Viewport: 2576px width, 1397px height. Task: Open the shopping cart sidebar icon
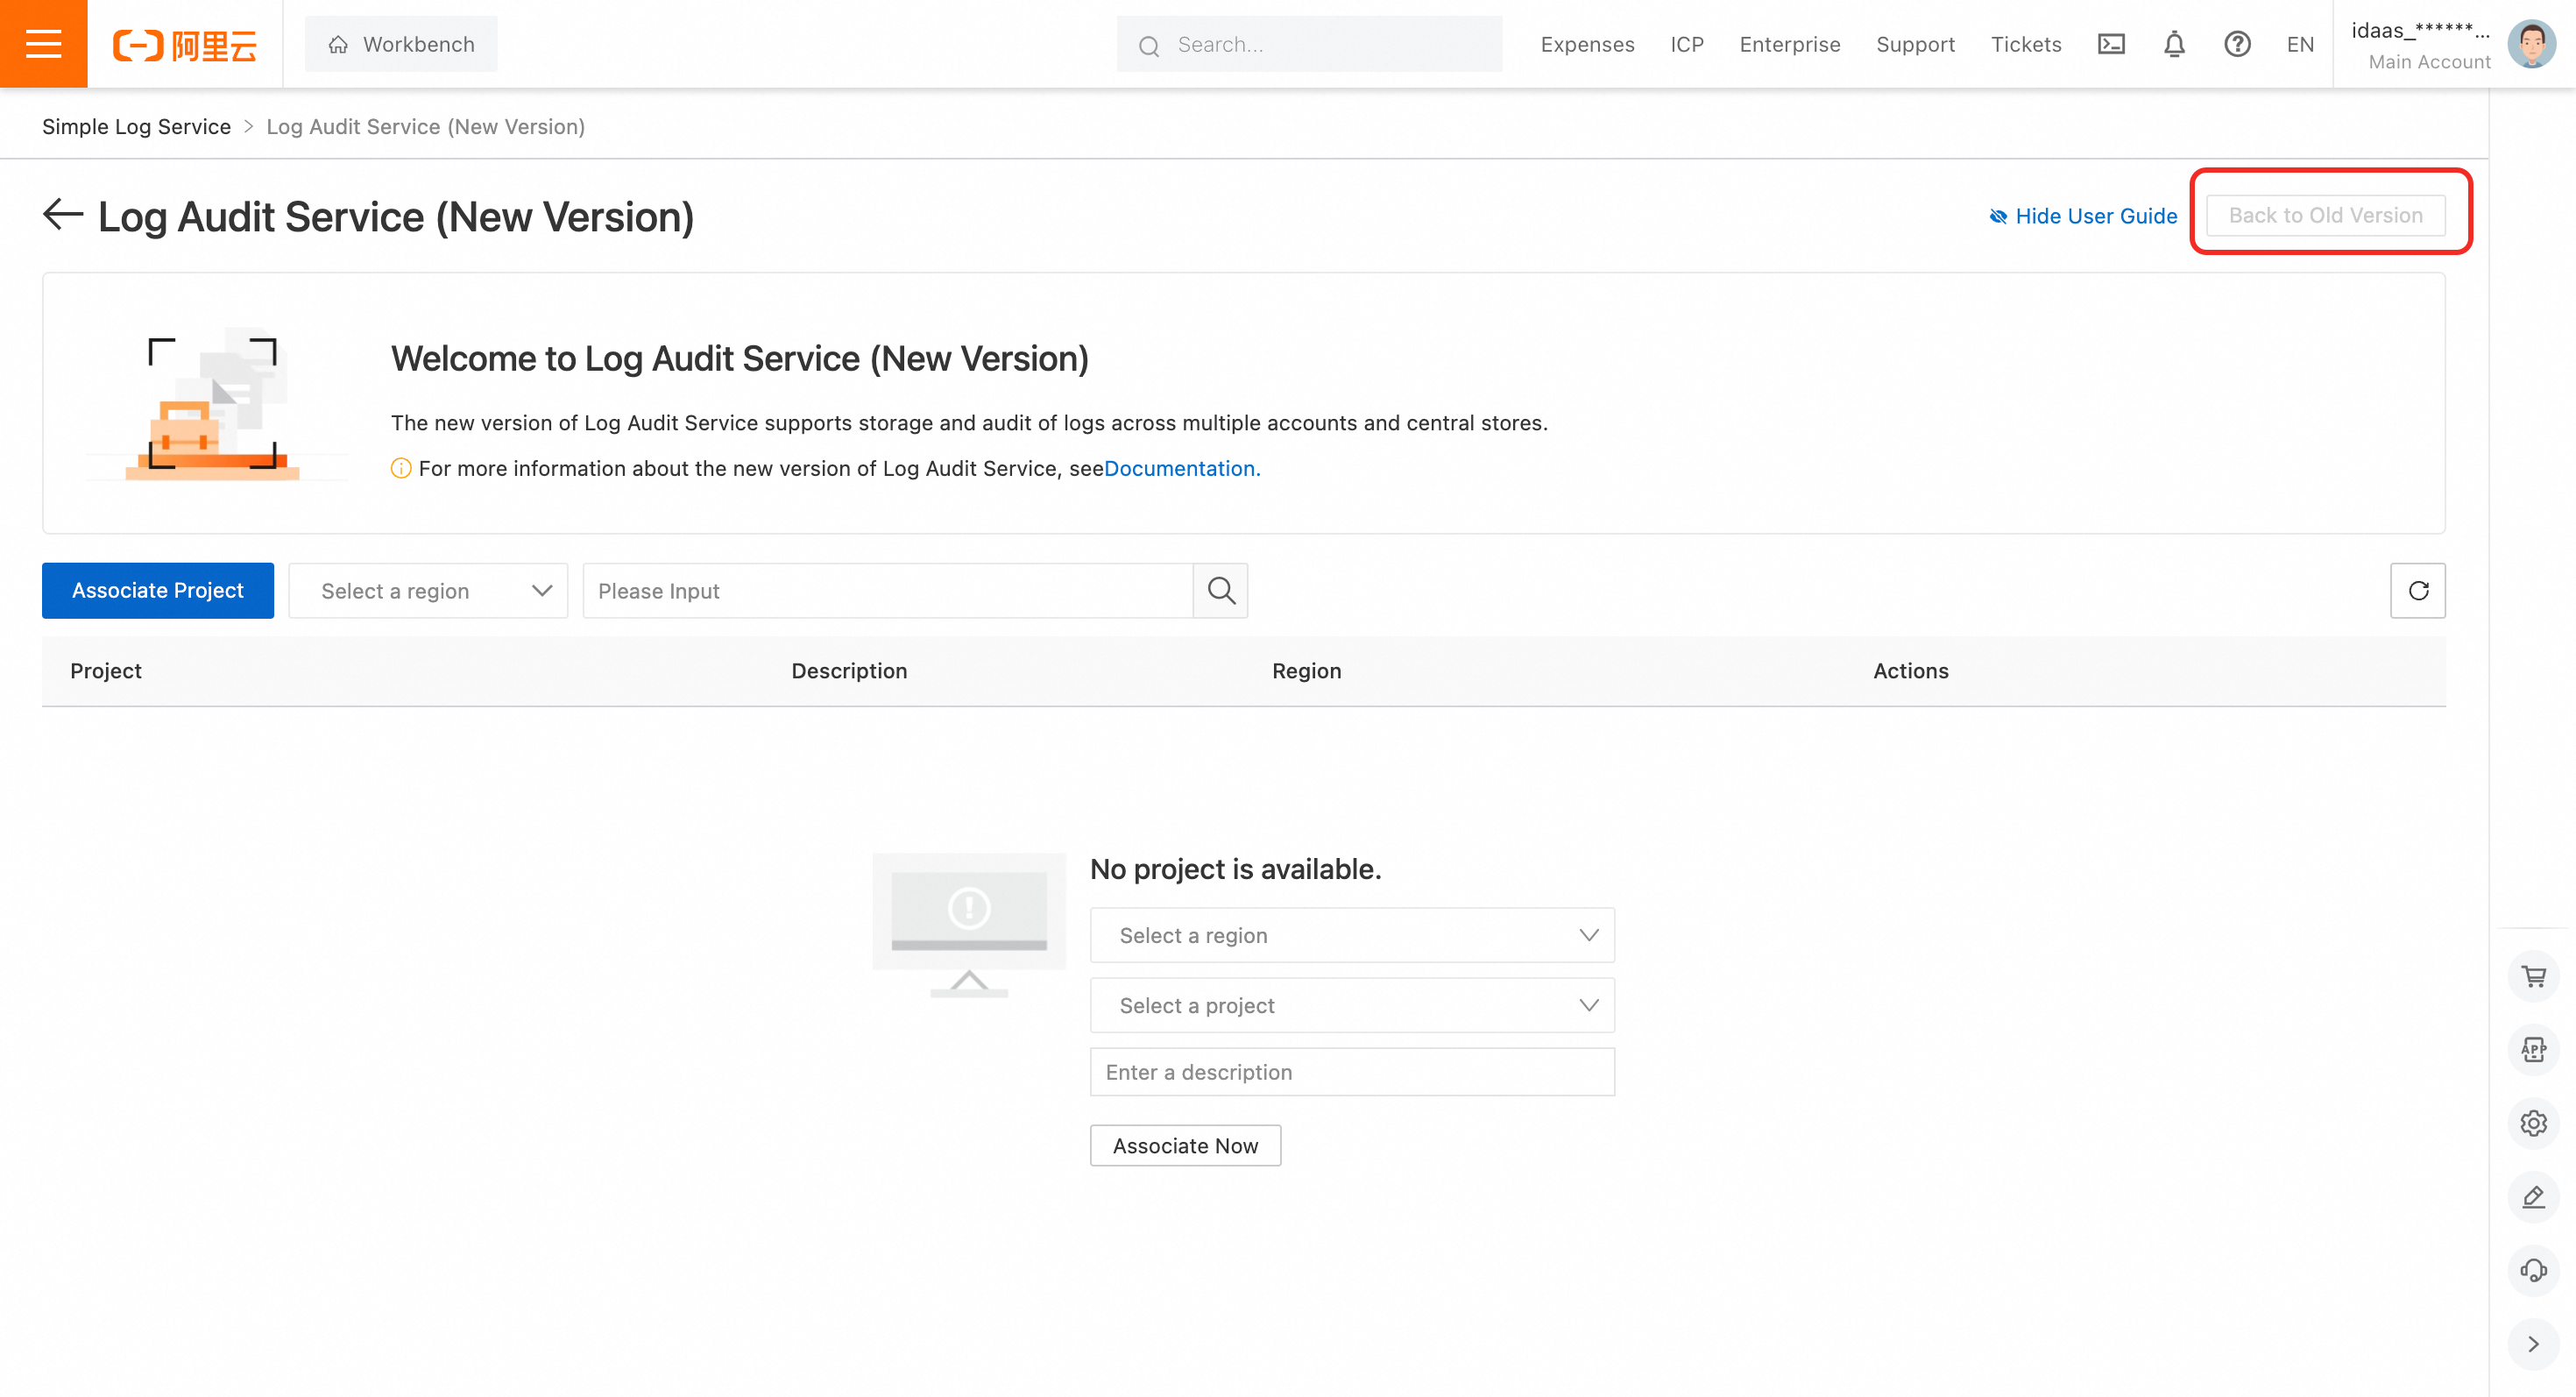tap(2533, 977)
